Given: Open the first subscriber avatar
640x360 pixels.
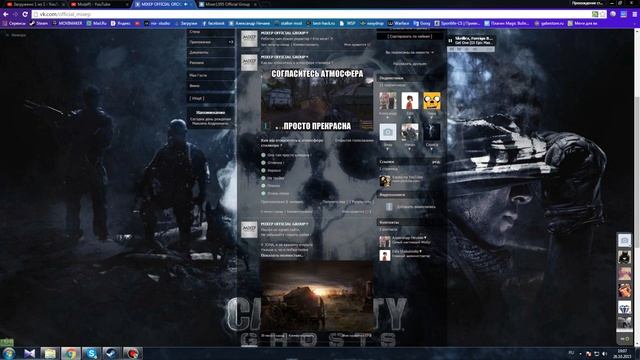Looking at the screenshot, I should [x=388, y=101].
